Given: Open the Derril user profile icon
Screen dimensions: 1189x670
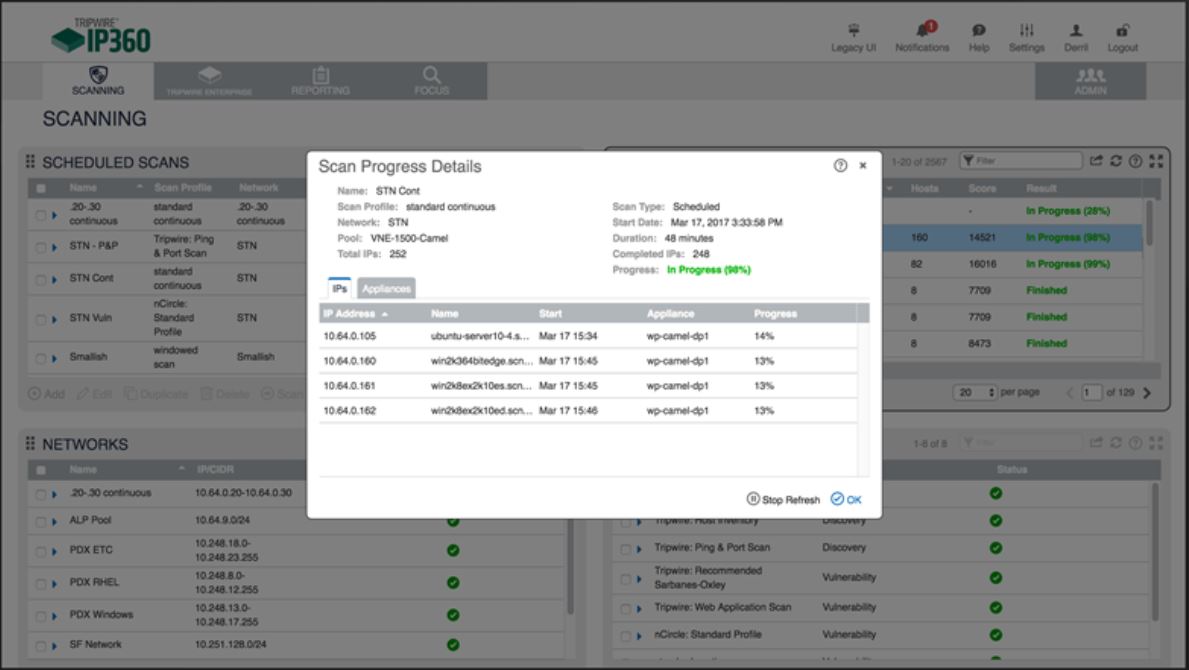Looking at the screenshot, I should point(1076,30).
